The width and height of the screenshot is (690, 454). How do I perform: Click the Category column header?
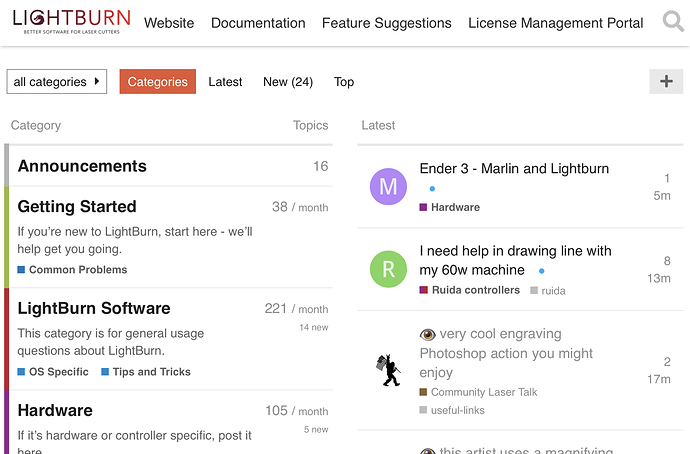[36, 125]
